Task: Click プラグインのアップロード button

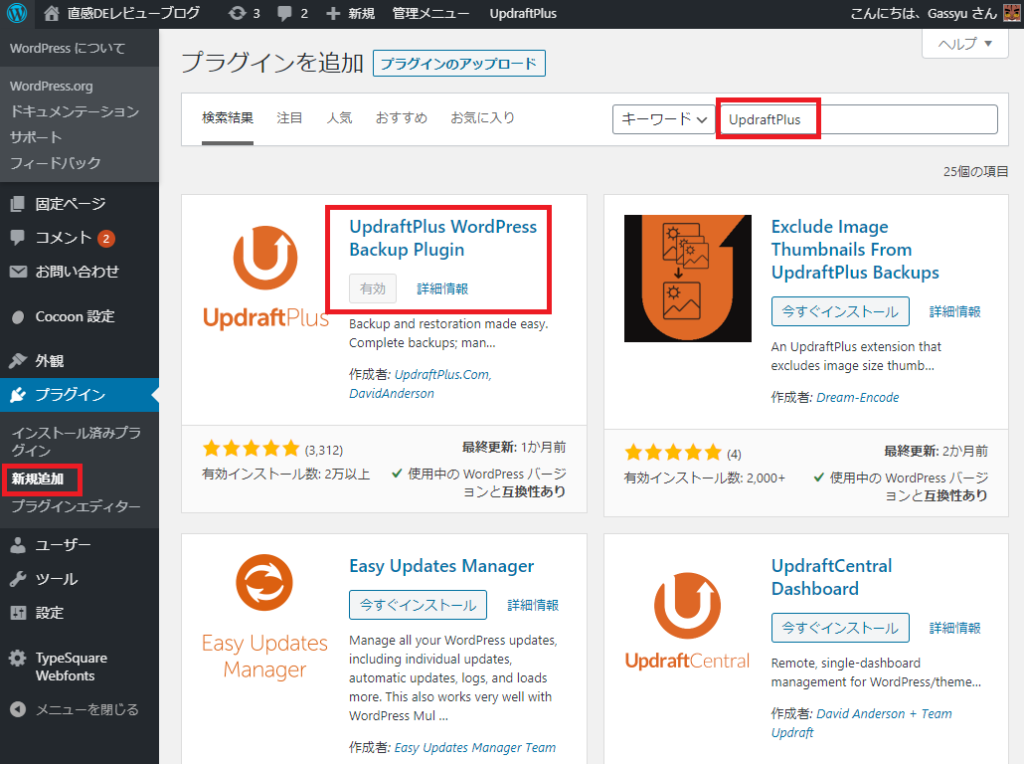Action: [x=459, y=64]
